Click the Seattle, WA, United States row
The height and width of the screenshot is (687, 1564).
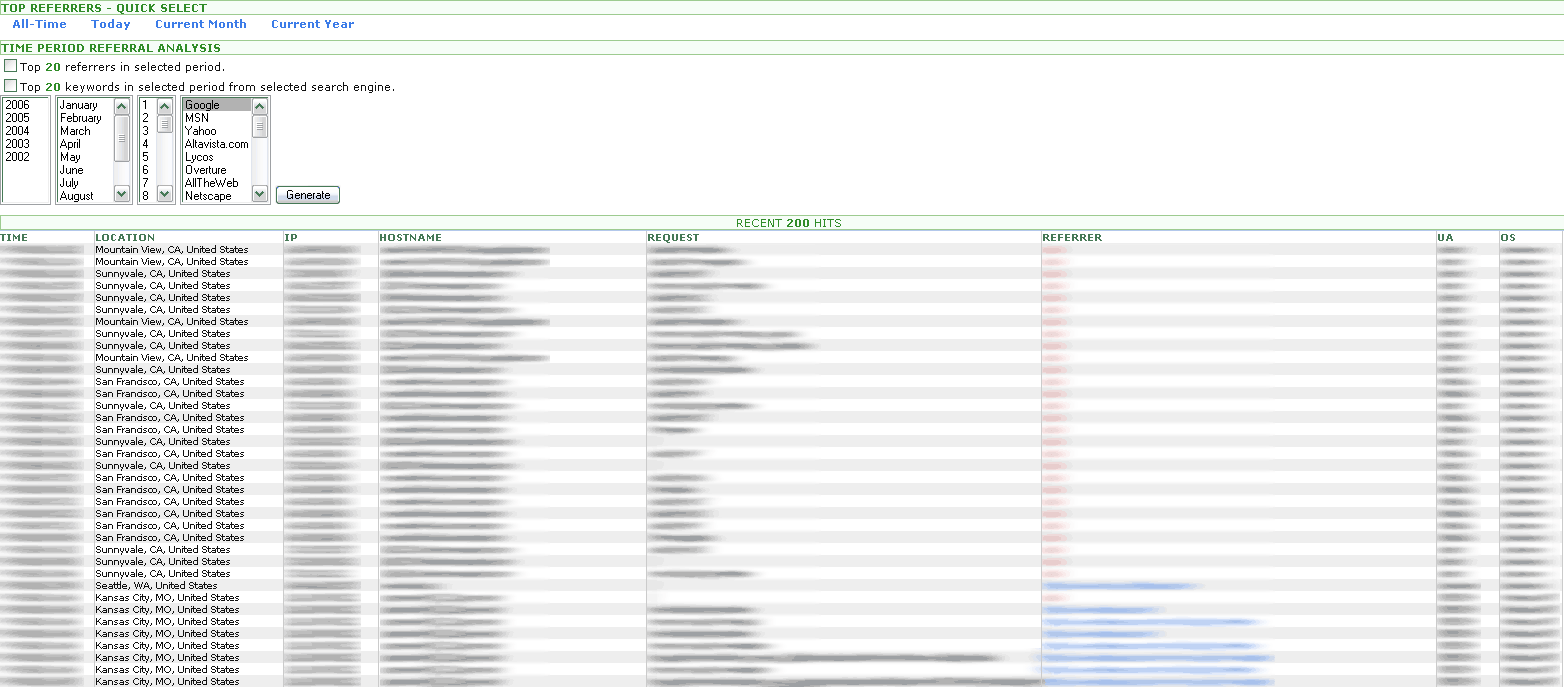pos(782,586)
